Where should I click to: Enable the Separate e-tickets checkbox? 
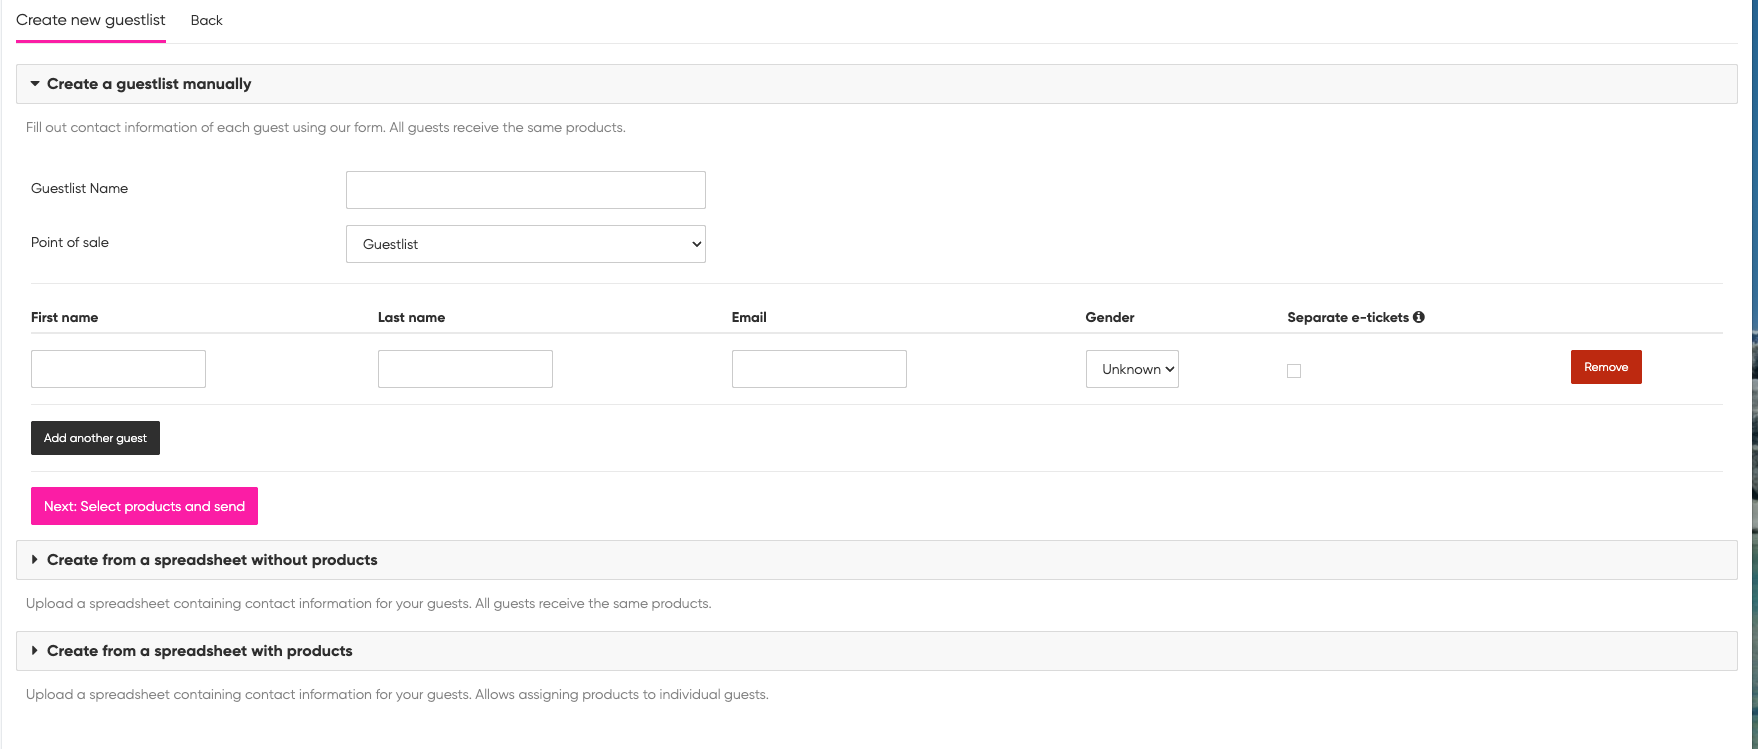[1294, 371]
